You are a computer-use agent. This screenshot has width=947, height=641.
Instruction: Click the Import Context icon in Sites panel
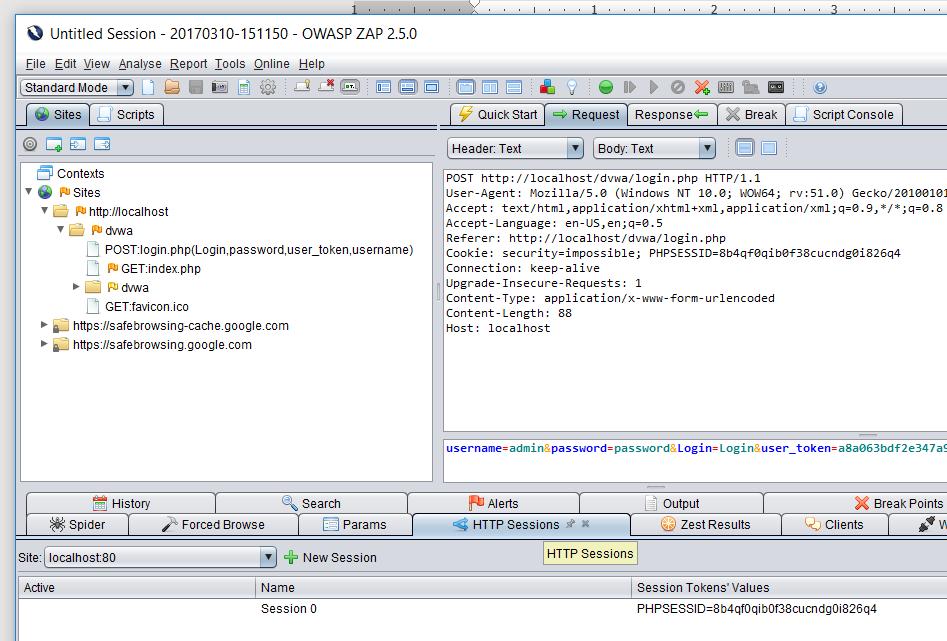[78, 144]
